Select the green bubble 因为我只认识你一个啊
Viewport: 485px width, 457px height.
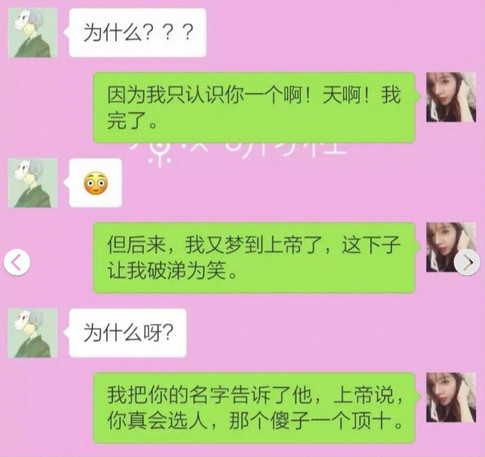point(254,107)
